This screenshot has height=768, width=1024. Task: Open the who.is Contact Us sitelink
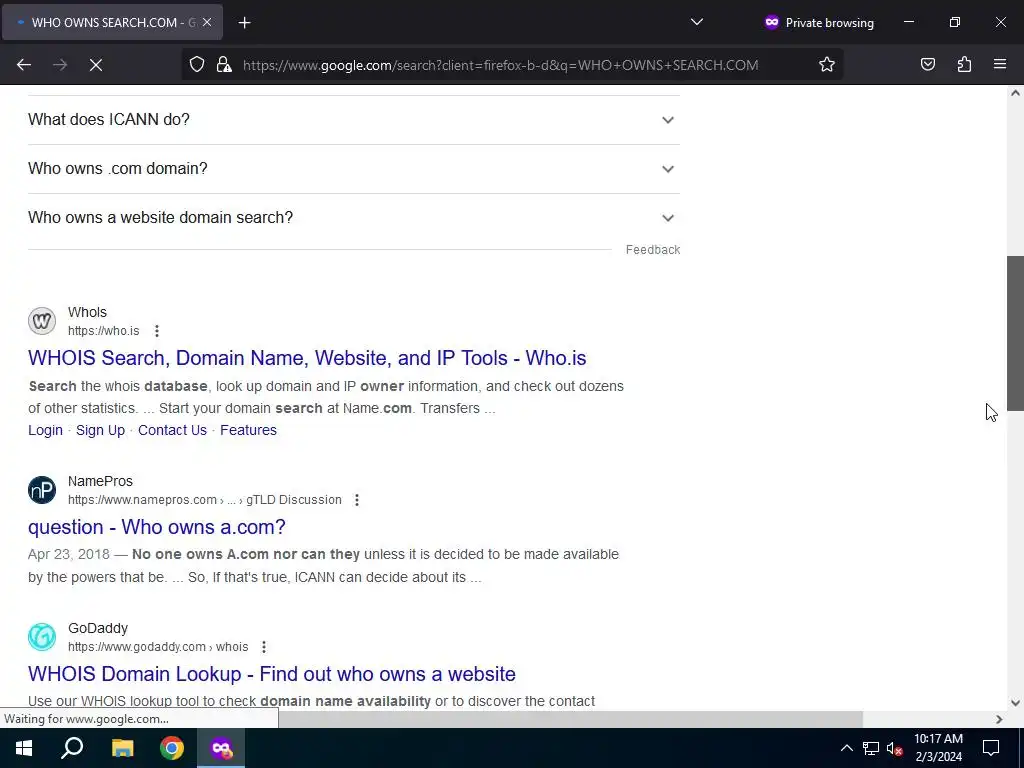172,430
